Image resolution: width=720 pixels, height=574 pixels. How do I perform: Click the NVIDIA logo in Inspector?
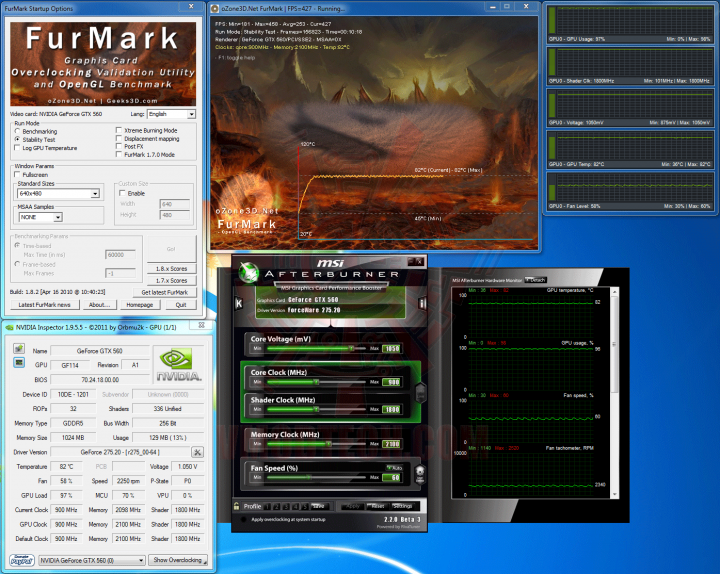coord(178,364)
